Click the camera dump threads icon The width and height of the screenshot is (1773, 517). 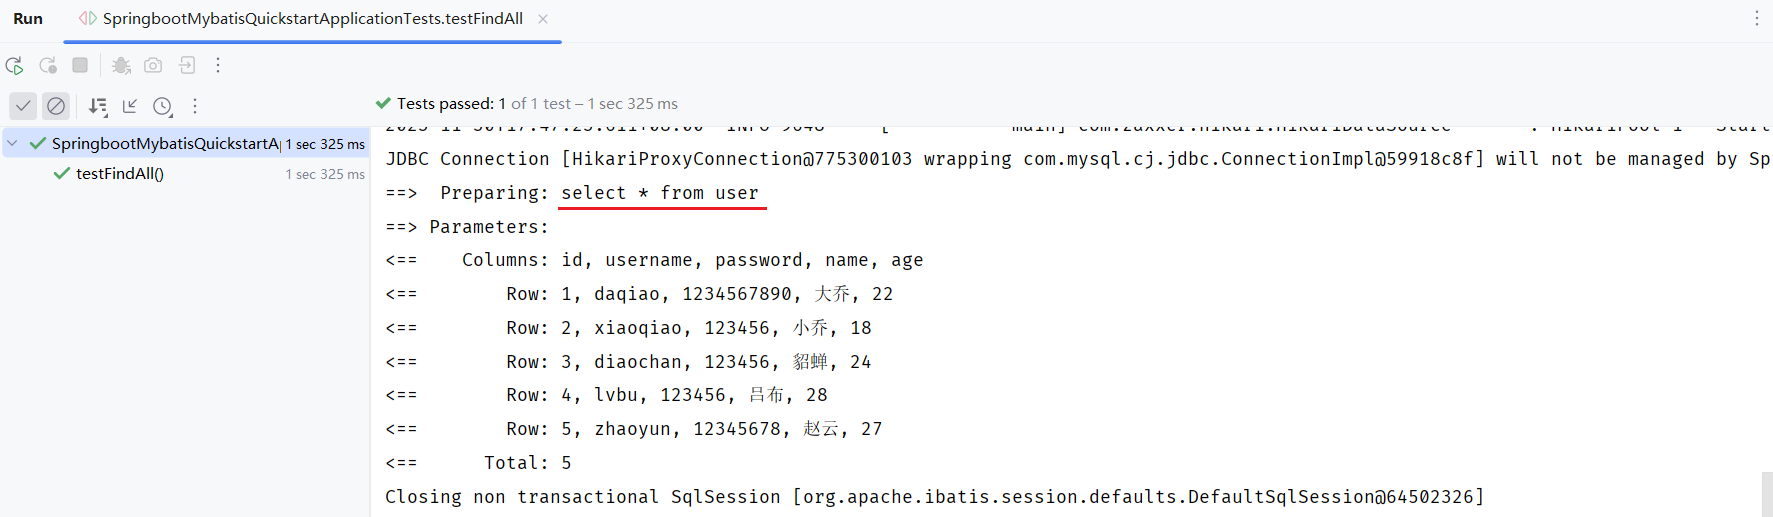click(153, 66)
